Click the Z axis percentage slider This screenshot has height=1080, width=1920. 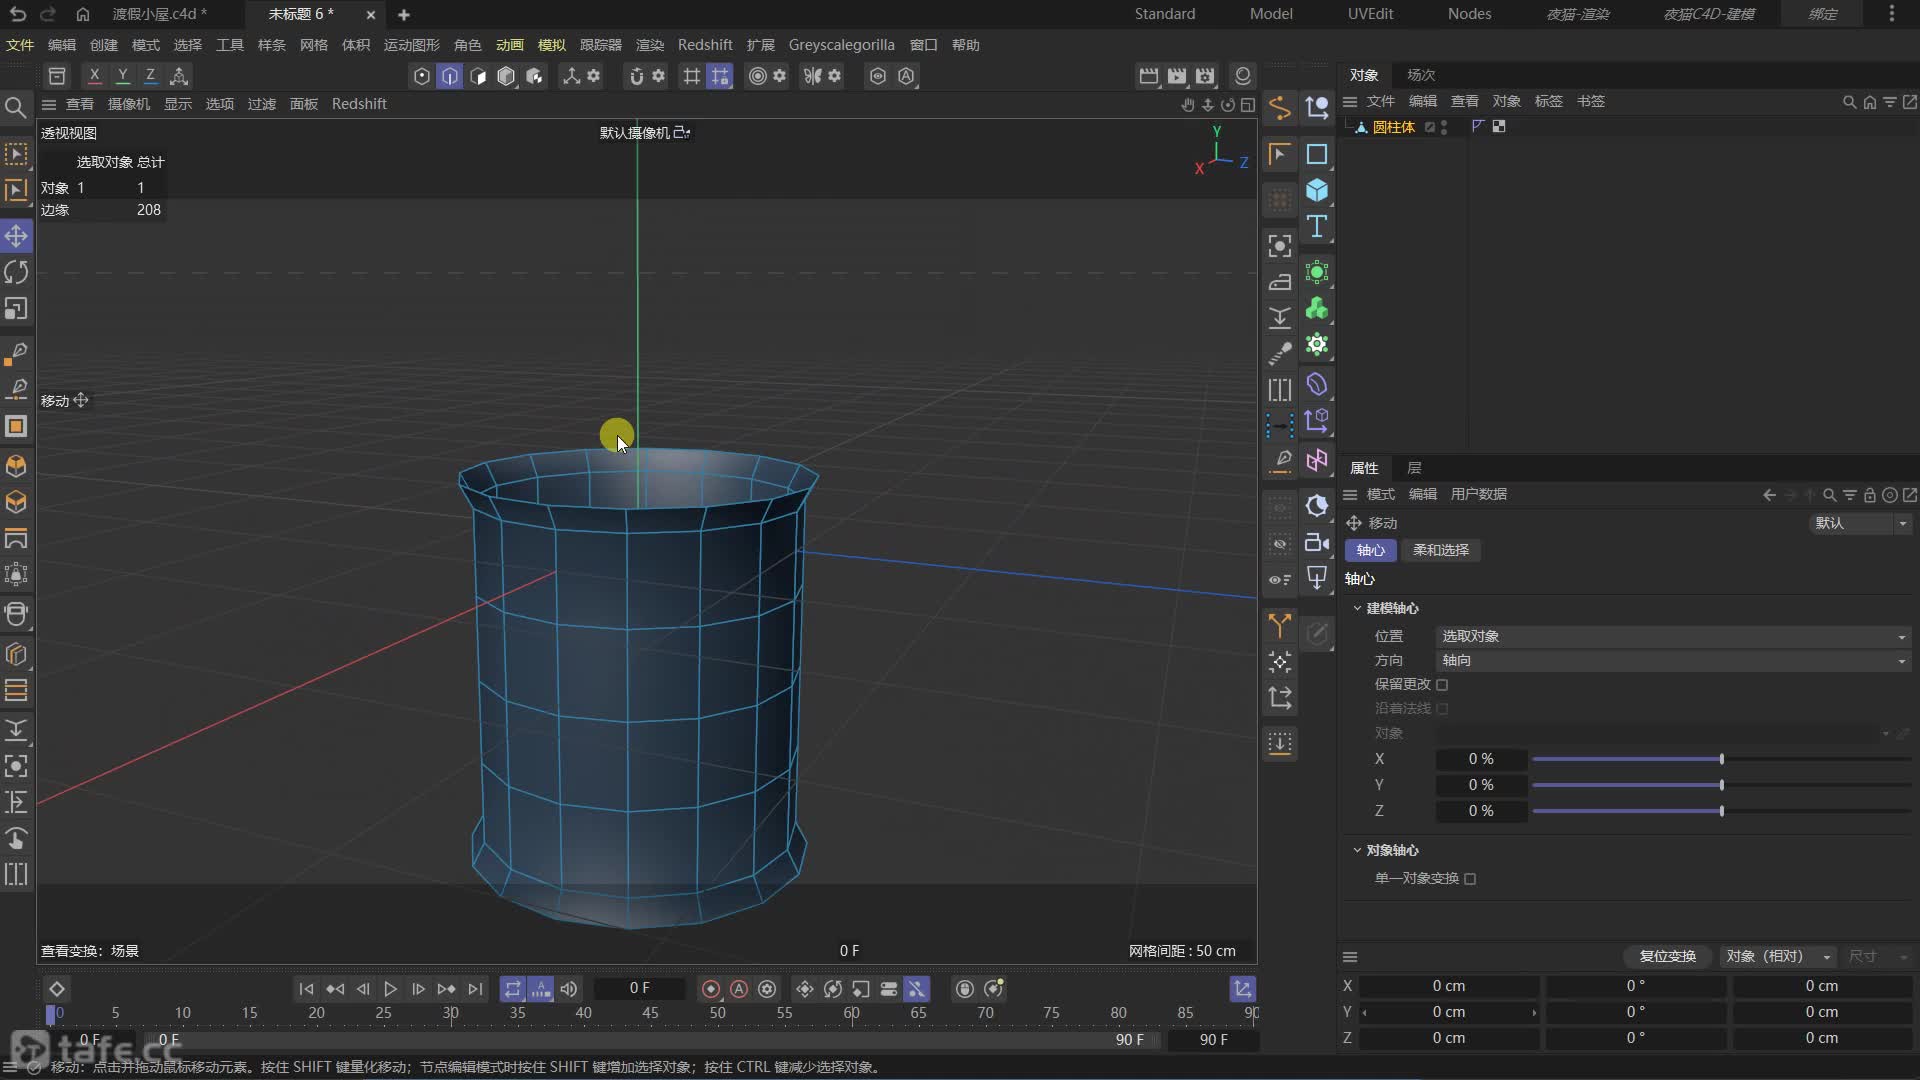(x=1721, y=811)
